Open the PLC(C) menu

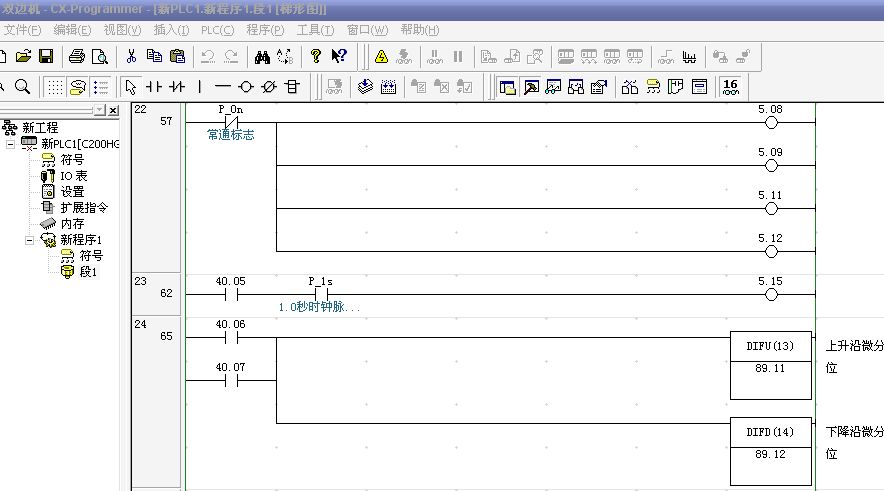tap(217, 30)
